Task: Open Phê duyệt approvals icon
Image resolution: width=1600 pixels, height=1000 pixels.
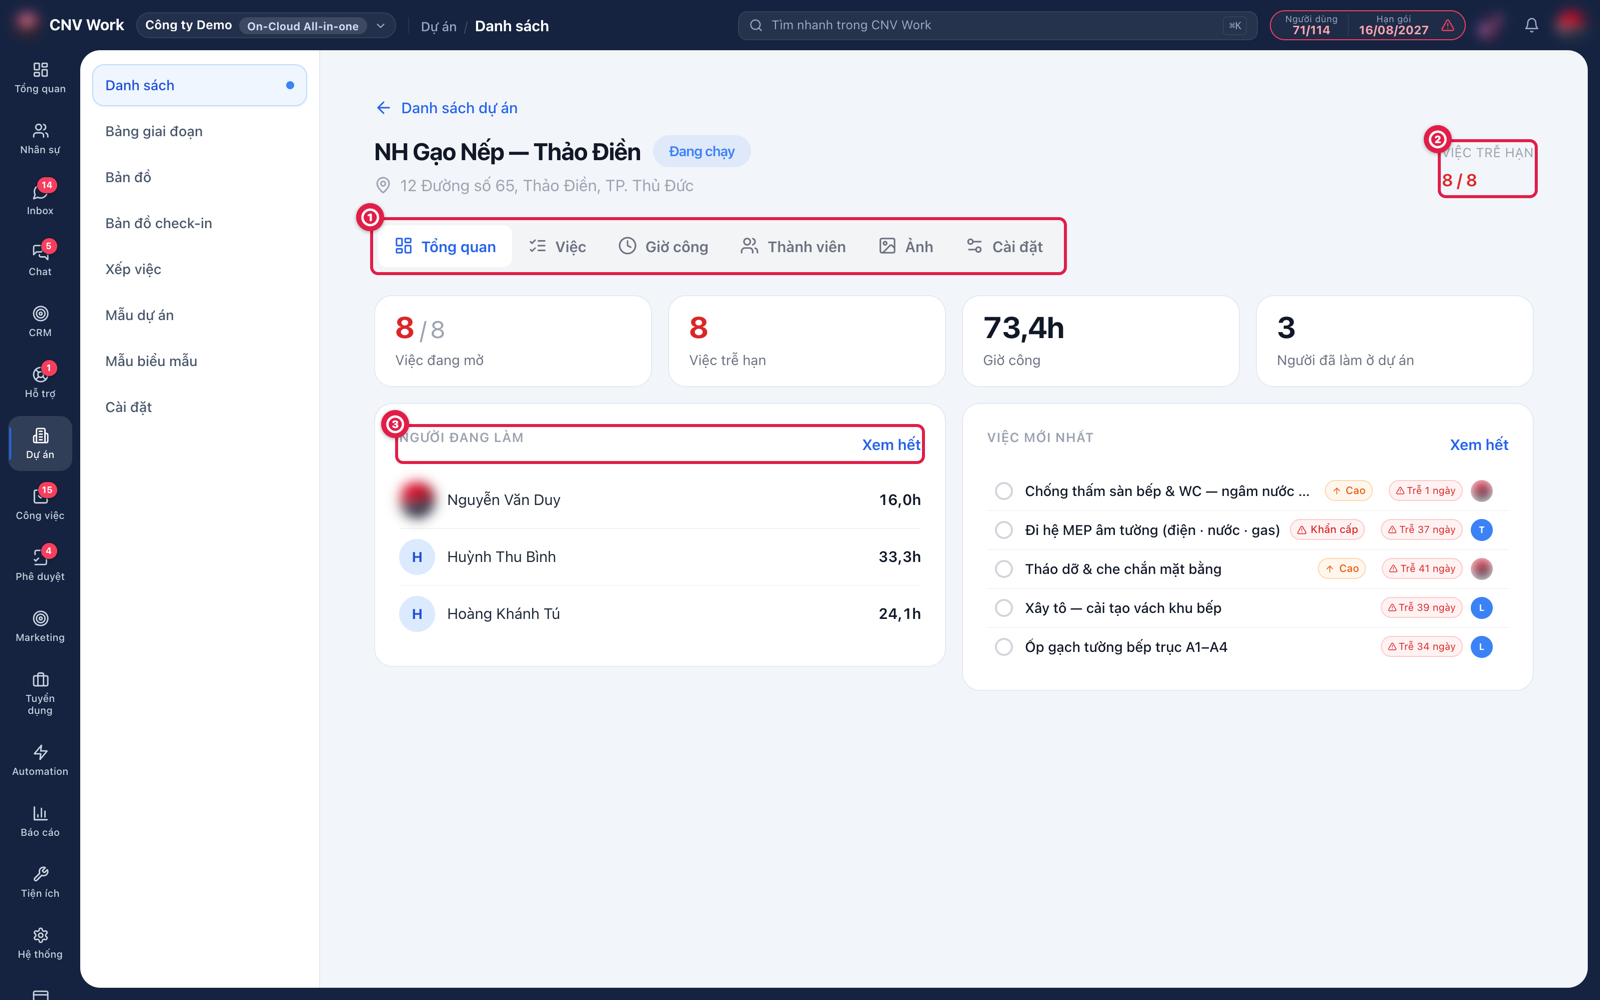Action: pyautogui.click(x=40, y=566)
